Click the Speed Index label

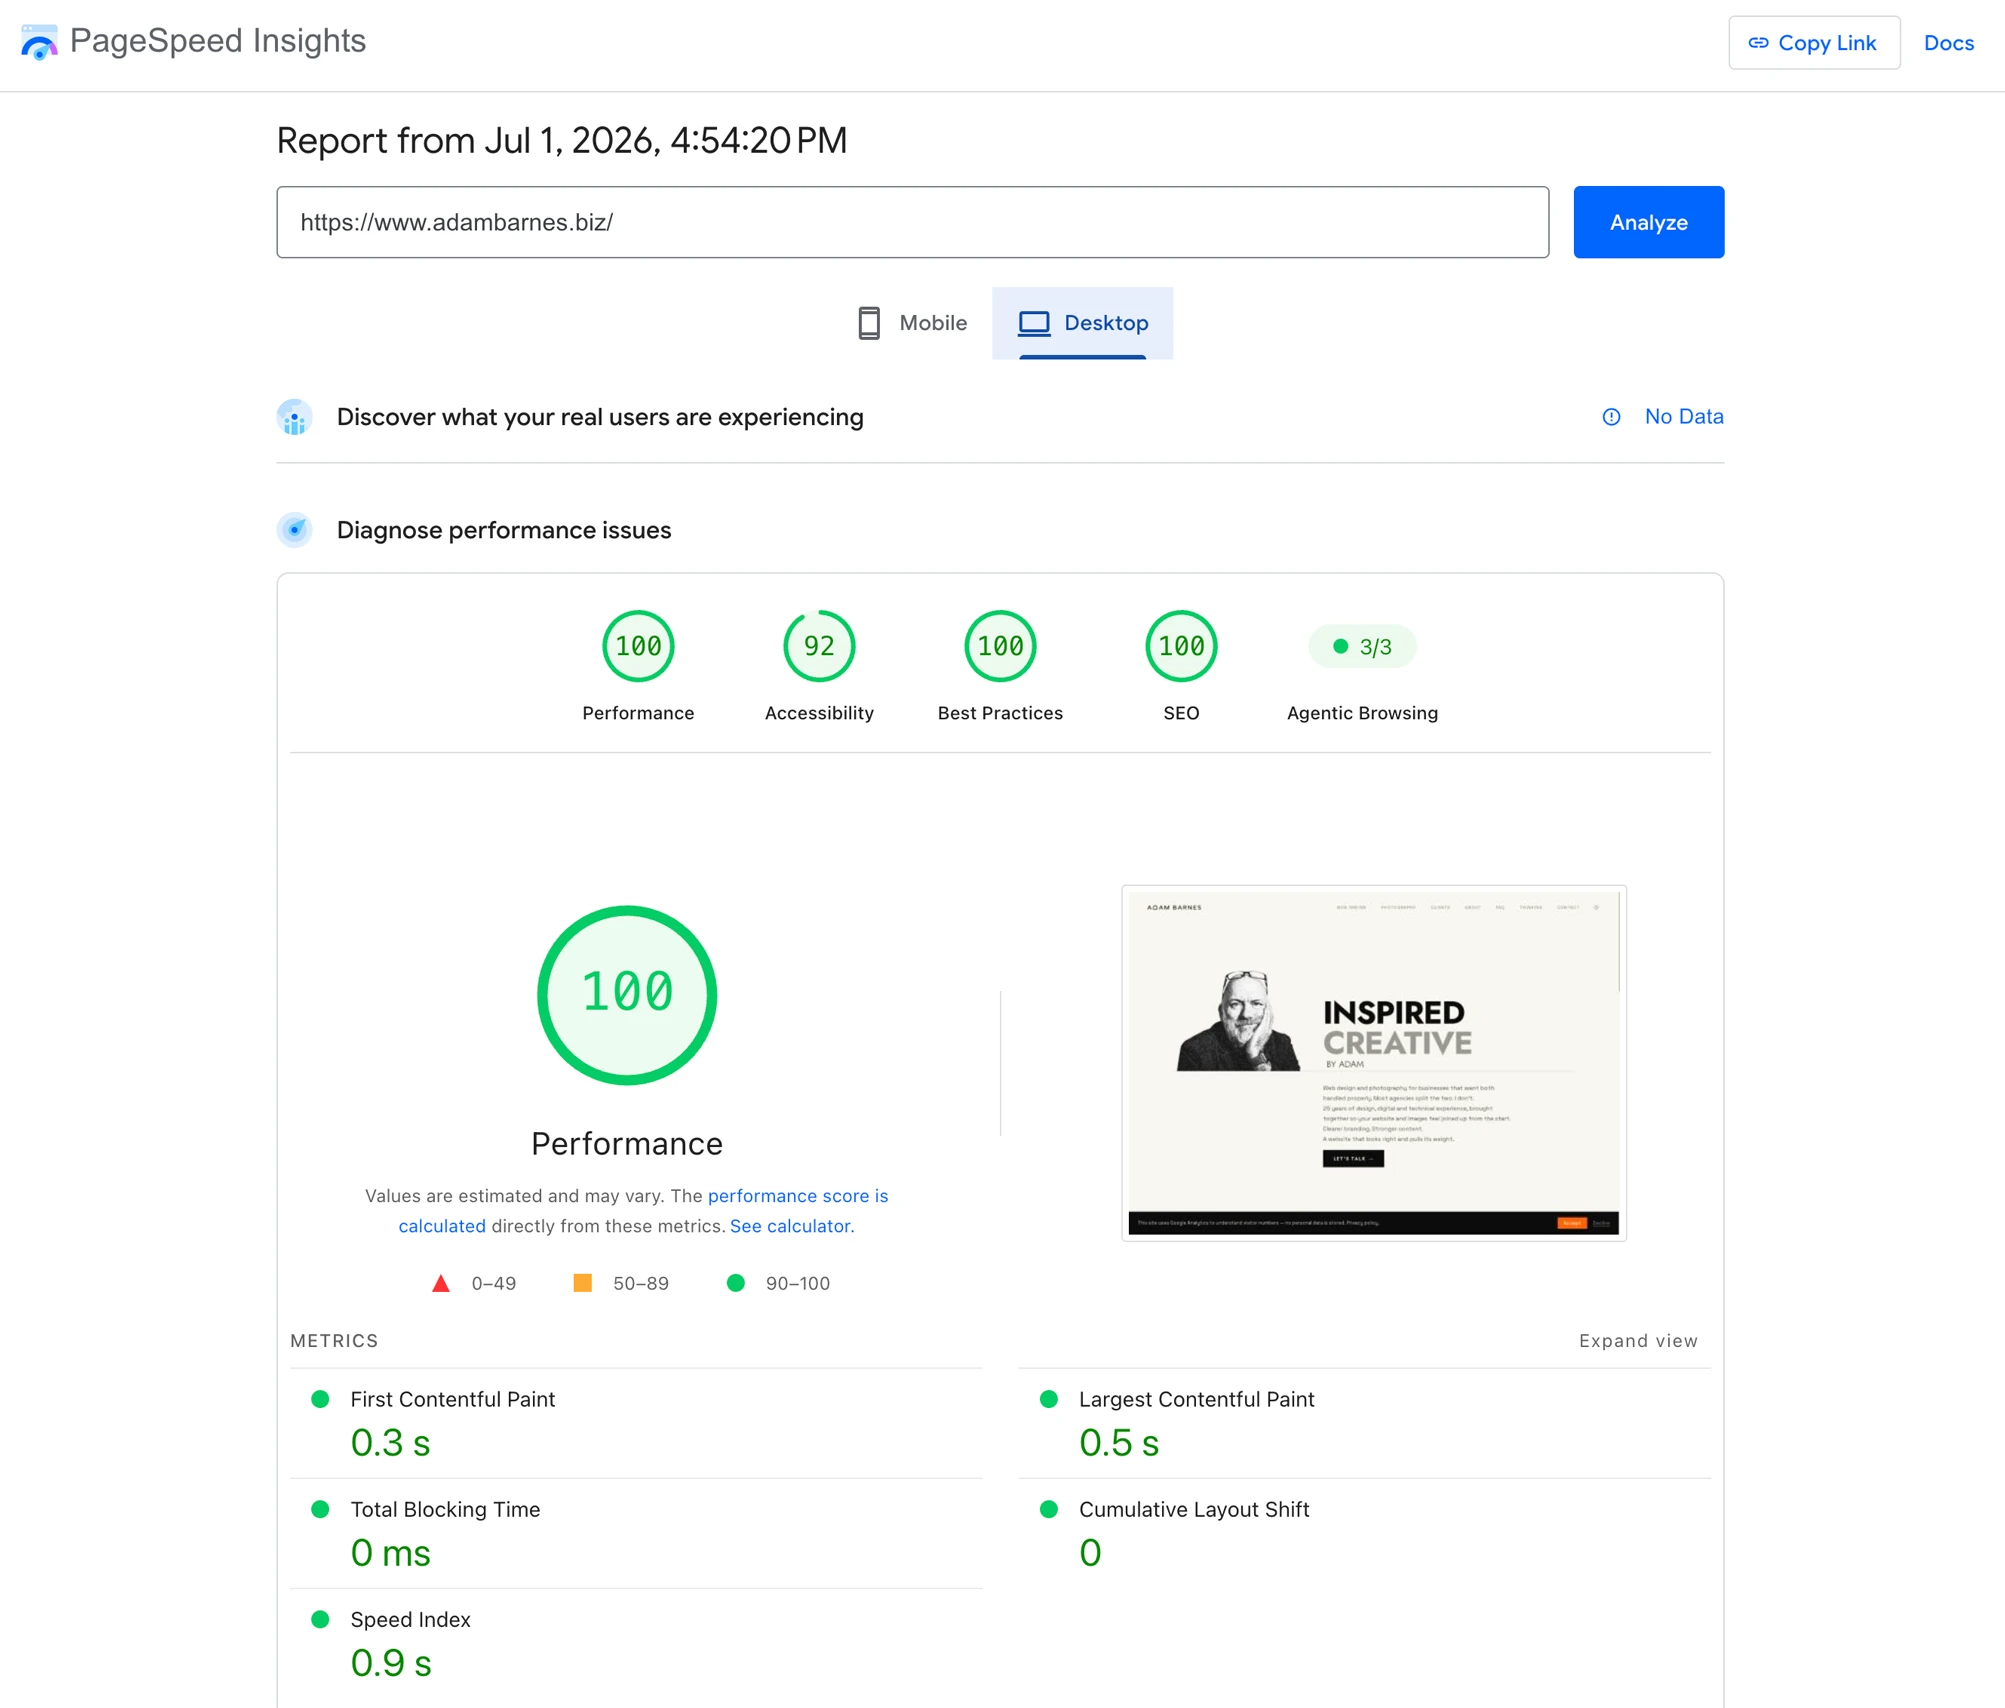pyautogui.click(x=410, y=1619)
